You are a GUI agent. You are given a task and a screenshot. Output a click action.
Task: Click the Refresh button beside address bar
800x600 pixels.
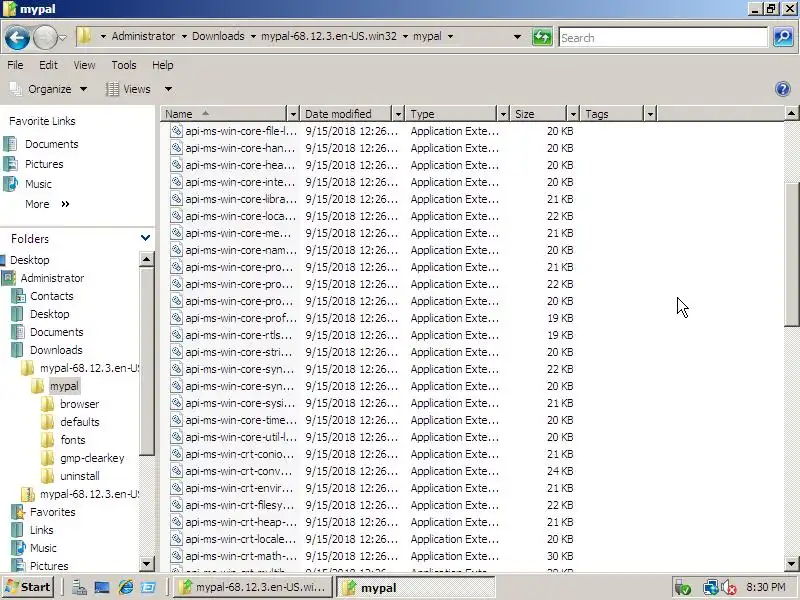coord(542,37)
